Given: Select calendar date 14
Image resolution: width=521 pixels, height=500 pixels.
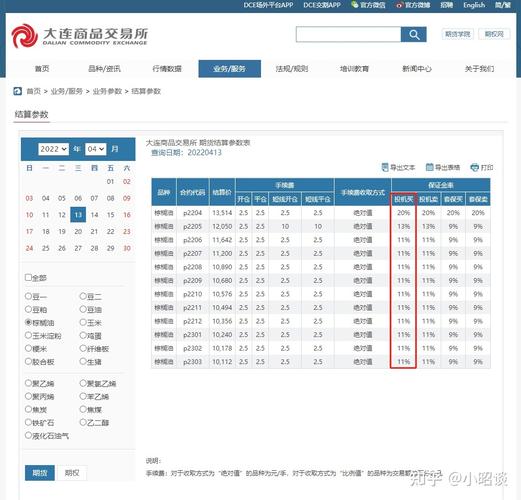Looking at the screenshot, I should pos(94,215).
